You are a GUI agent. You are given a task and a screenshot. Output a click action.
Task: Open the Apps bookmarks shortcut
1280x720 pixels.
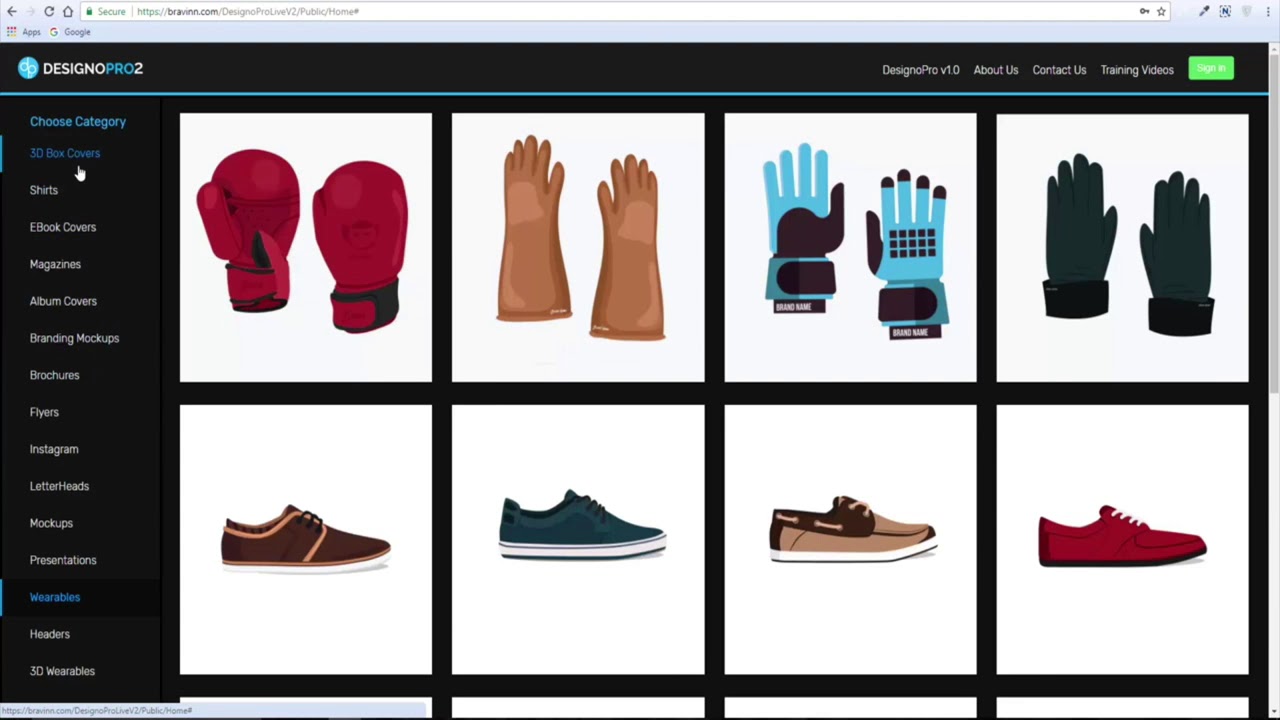click(24, 32)
